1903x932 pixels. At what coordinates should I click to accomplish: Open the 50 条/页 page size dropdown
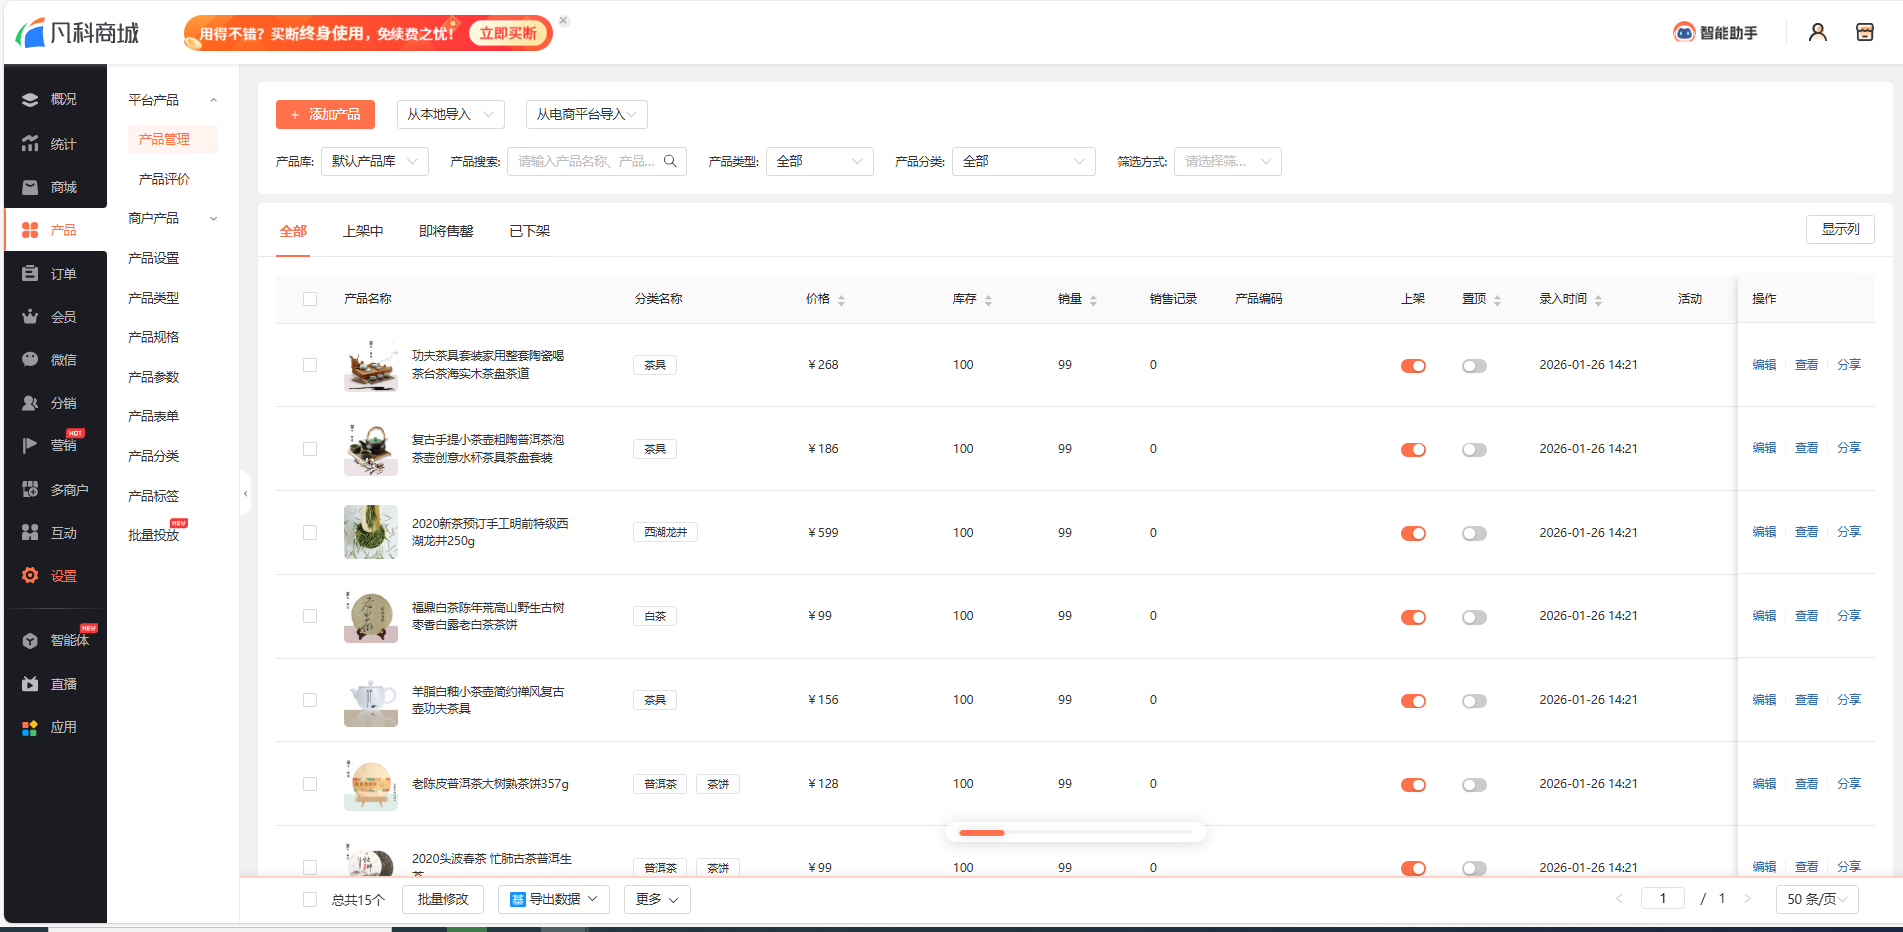(1817, 899)
